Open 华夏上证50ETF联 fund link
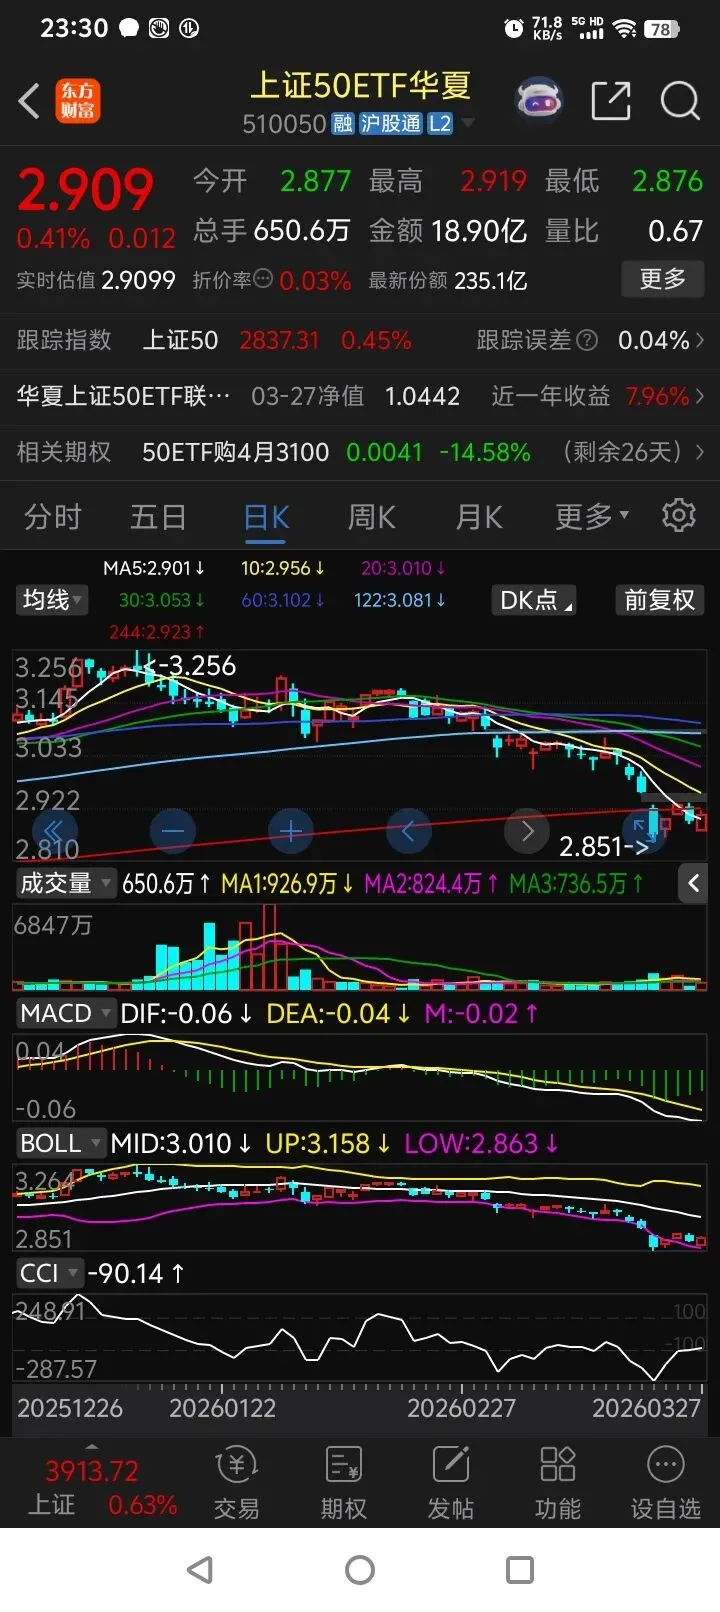720x1612 pixels. point(123,396)
